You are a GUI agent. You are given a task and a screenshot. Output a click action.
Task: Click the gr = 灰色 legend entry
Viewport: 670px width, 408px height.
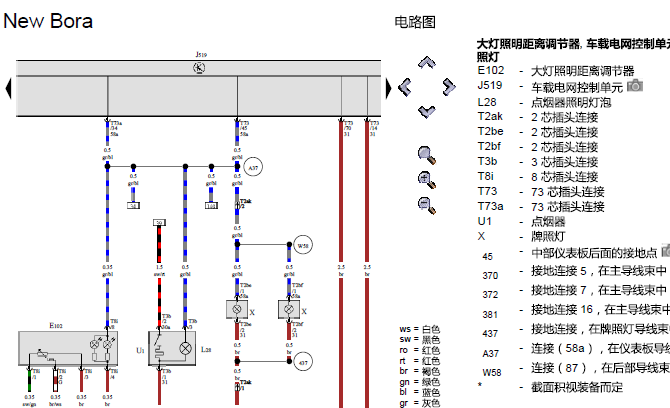[x=419, y=403]
